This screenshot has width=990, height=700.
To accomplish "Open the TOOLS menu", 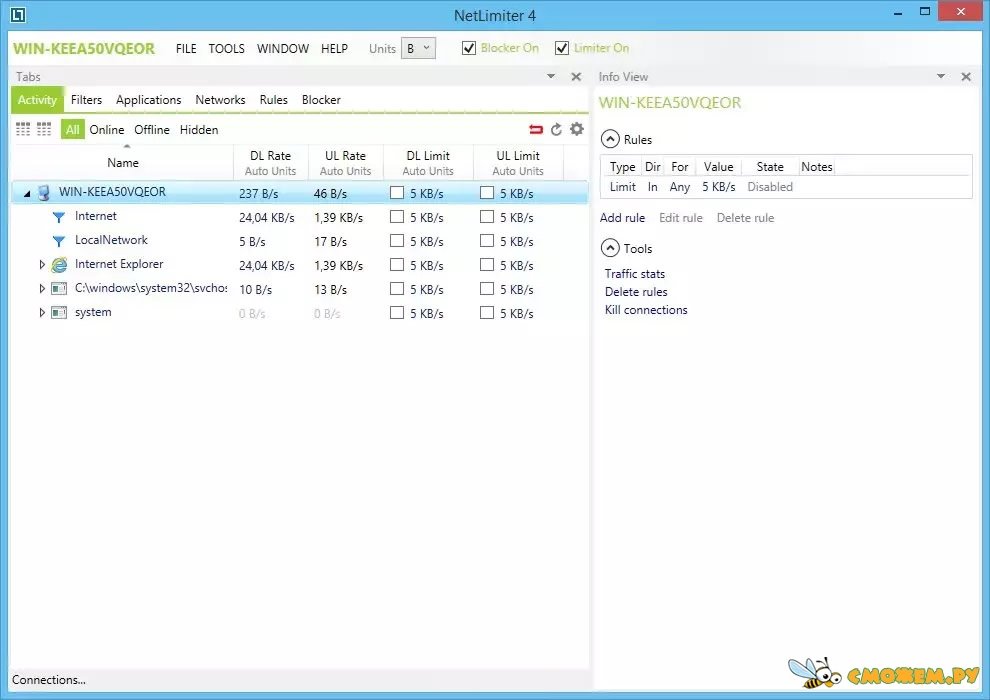I will (226, 48).
